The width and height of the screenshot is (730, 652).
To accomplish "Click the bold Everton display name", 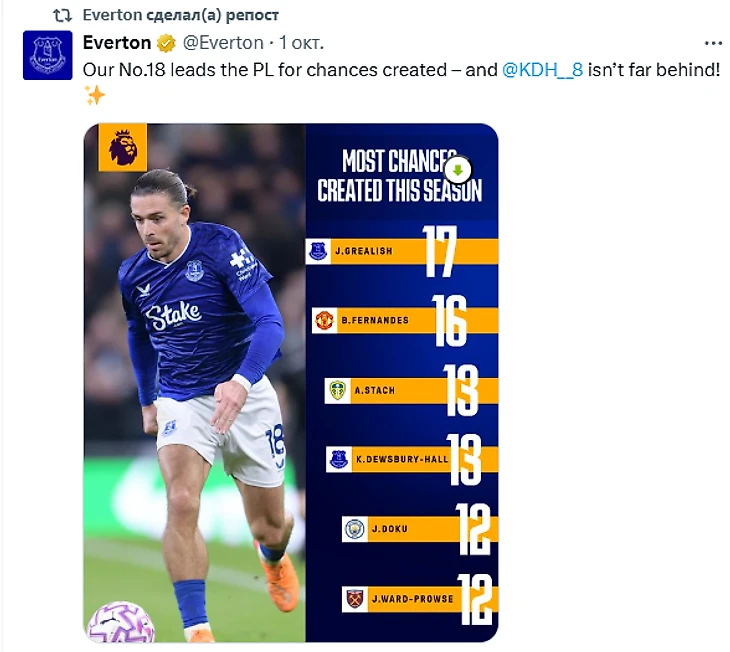I will (x=116, y=43).
